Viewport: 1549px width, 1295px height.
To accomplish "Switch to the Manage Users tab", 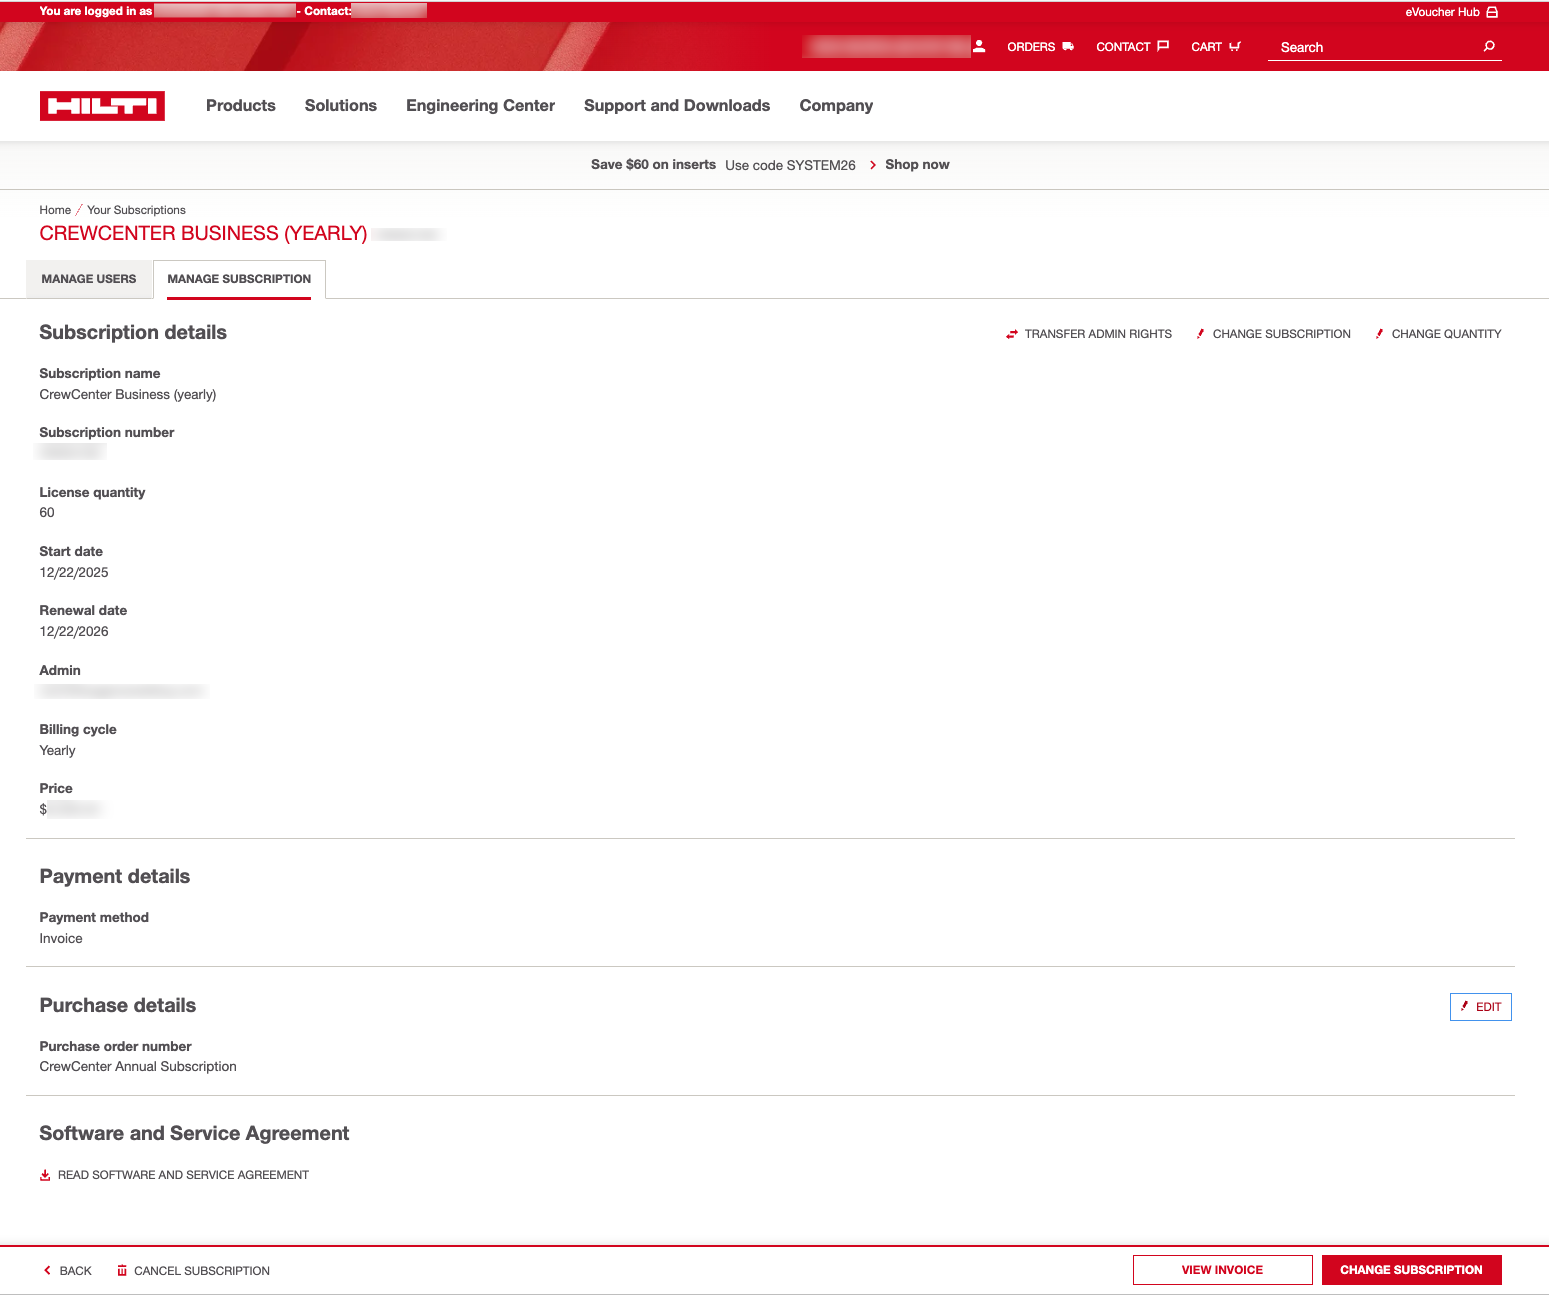I will (89, 279).
